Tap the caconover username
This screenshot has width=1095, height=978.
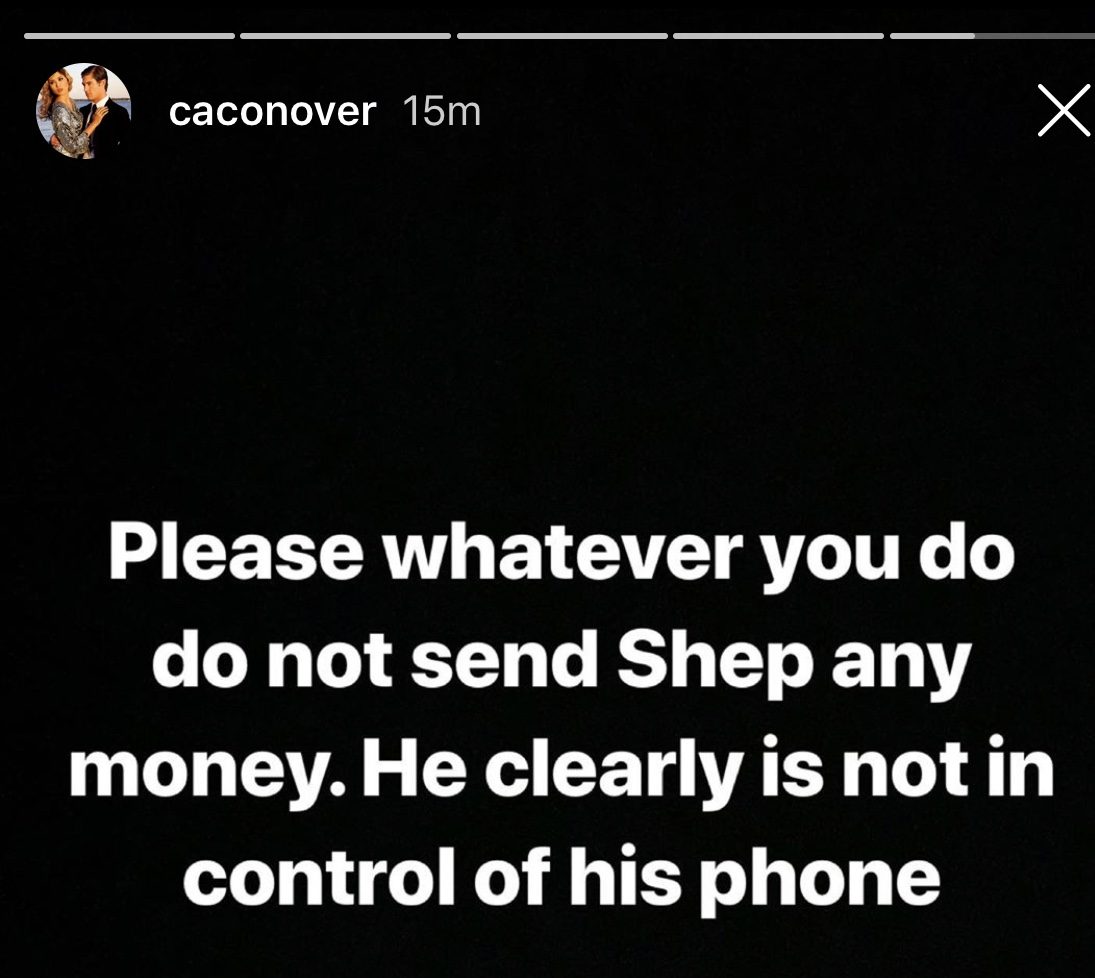pos(272,111)
